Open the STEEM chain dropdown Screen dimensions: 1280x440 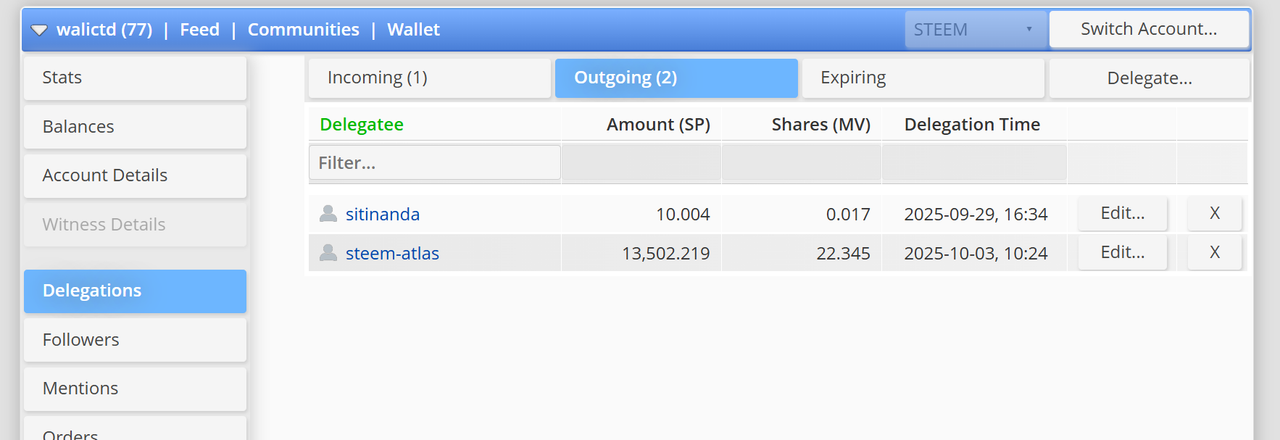click(974, 30)
